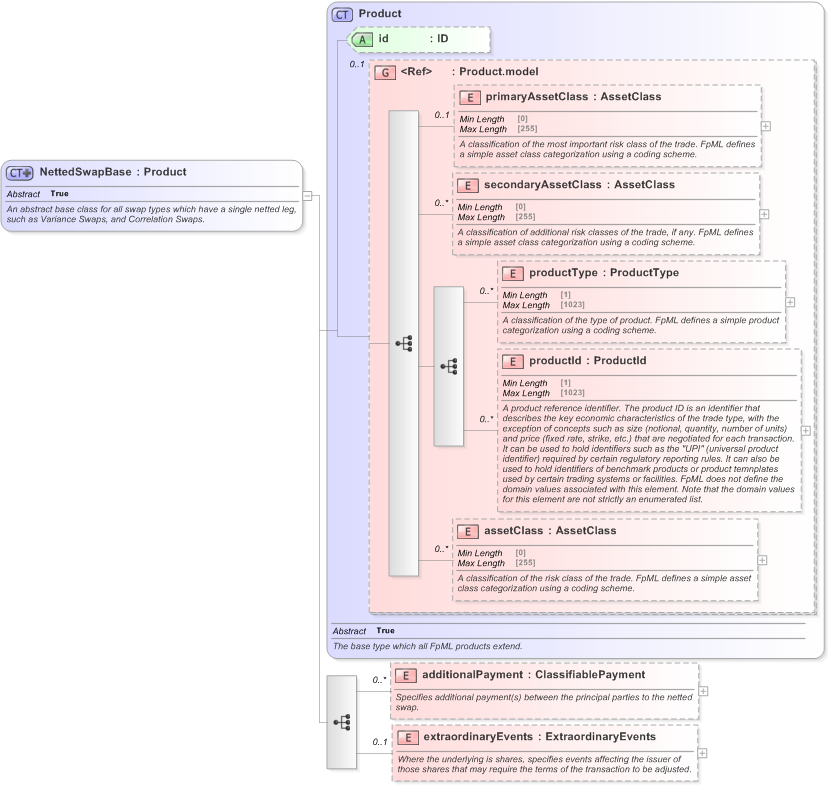This screenshot has height=787, width=828.
Task: Expand the assetClass element
Action: click(763, 560)
